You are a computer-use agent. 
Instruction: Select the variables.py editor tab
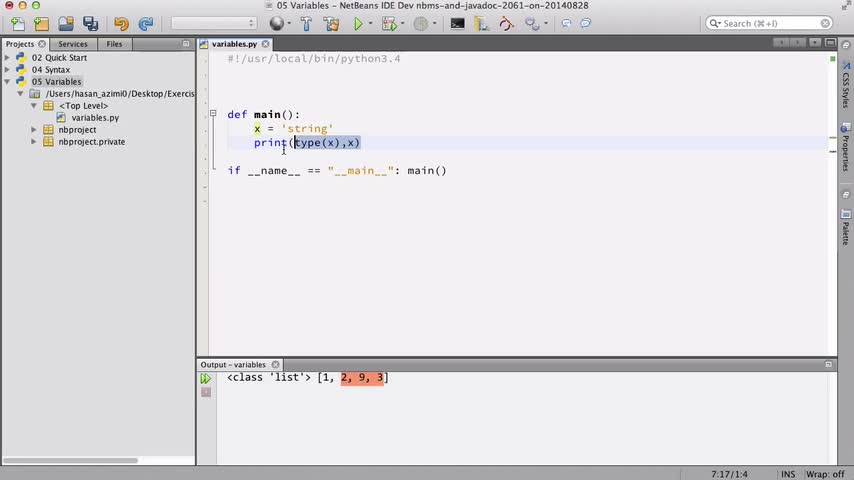[x=234, y=44]
